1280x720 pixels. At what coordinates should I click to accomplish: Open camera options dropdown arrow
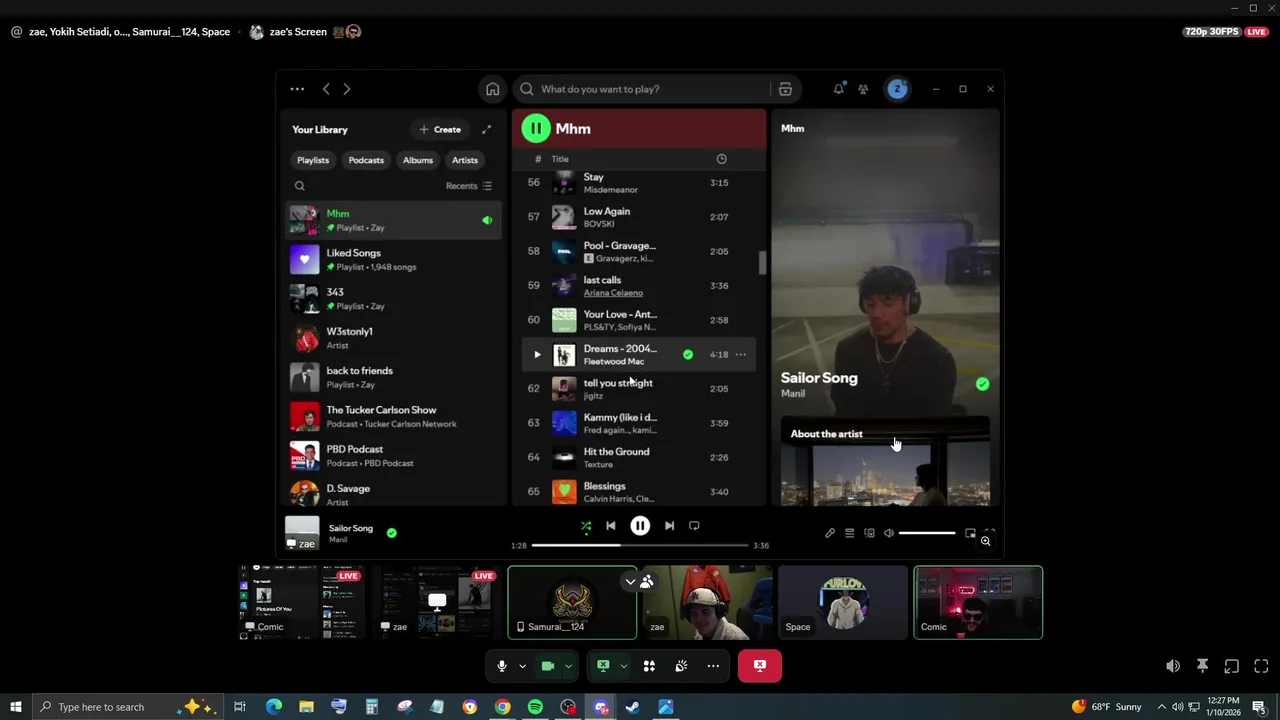568,666
